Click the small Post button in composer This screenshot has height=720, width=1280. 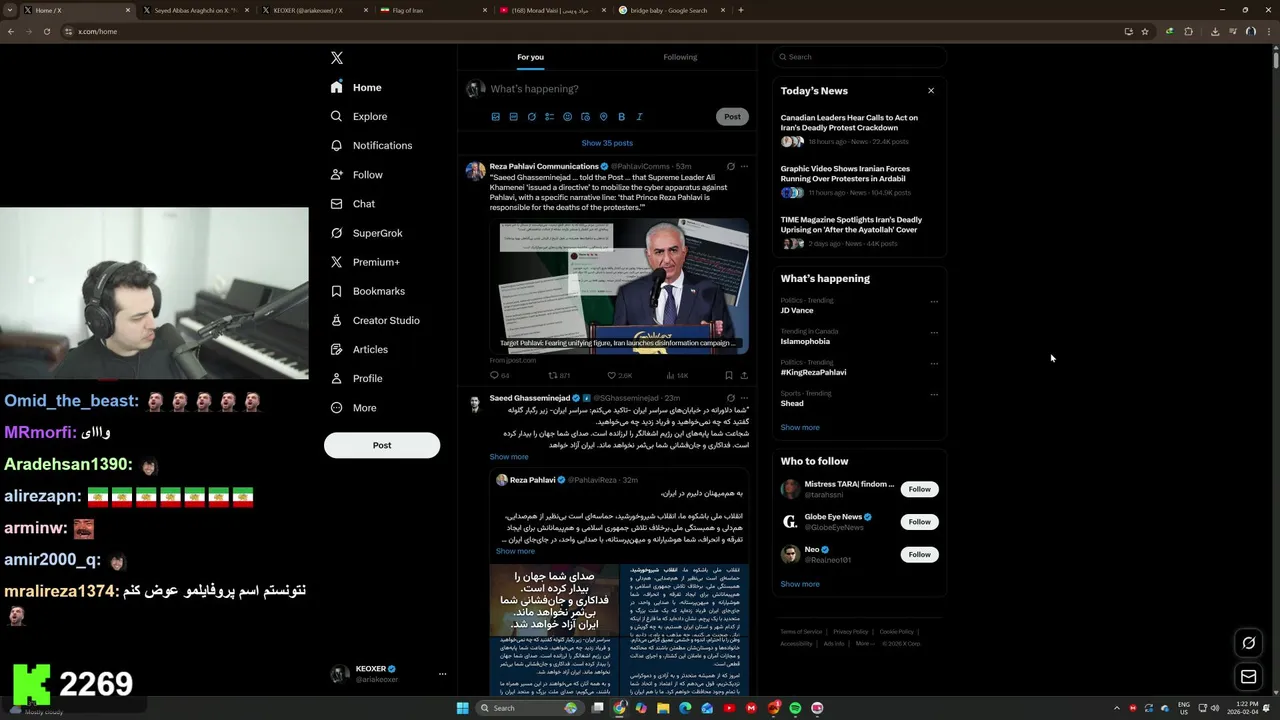(x=732, y=117)
